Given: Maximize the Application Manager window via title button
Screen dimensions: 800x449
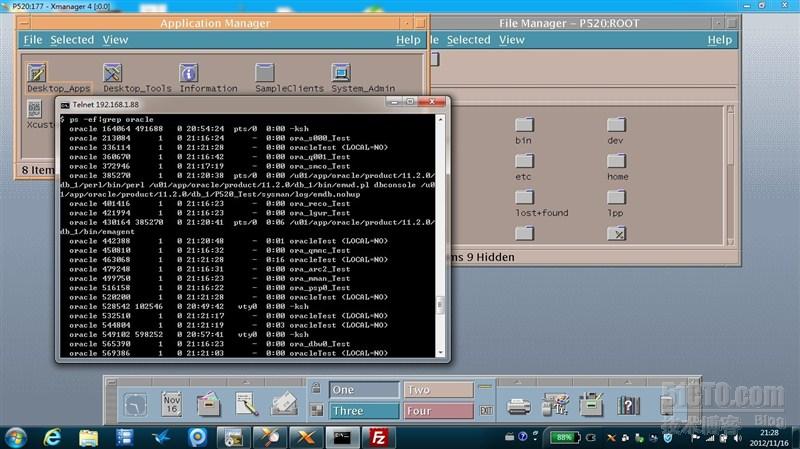Looking at the screenshot, I should pos(420,23).
